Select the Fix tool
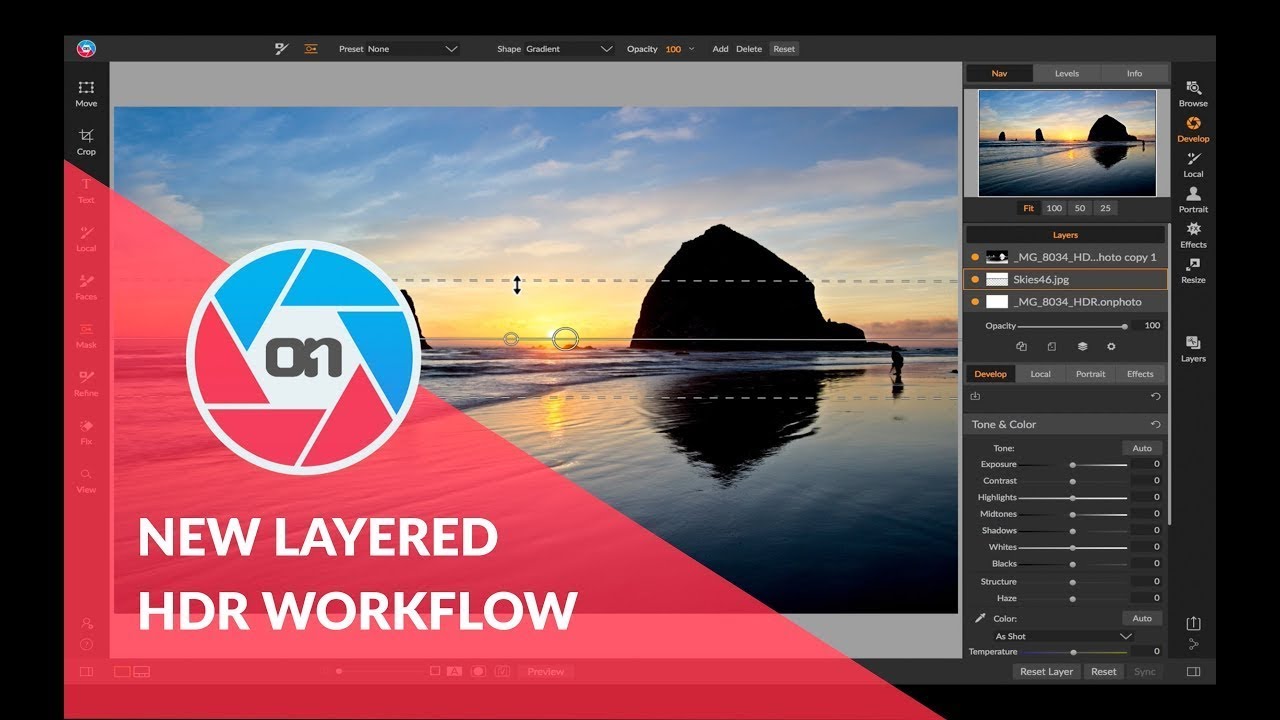 (x=86, y=432)
